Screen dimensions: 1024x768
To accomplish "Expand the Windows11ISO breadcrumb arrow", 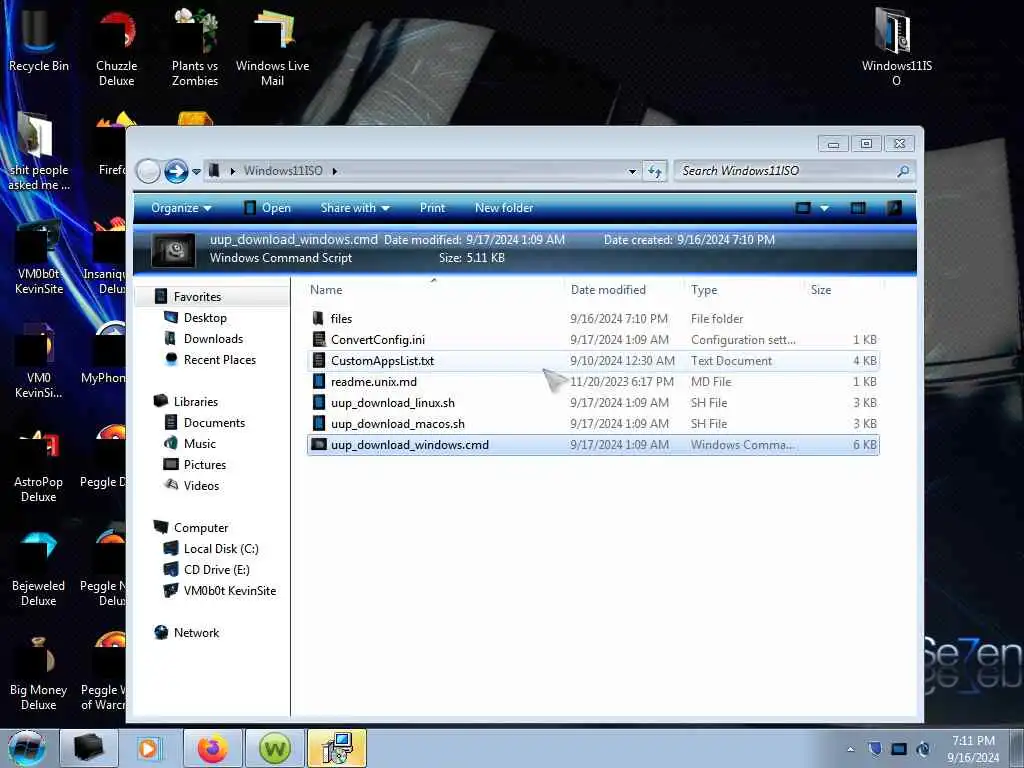I will 334,171.
